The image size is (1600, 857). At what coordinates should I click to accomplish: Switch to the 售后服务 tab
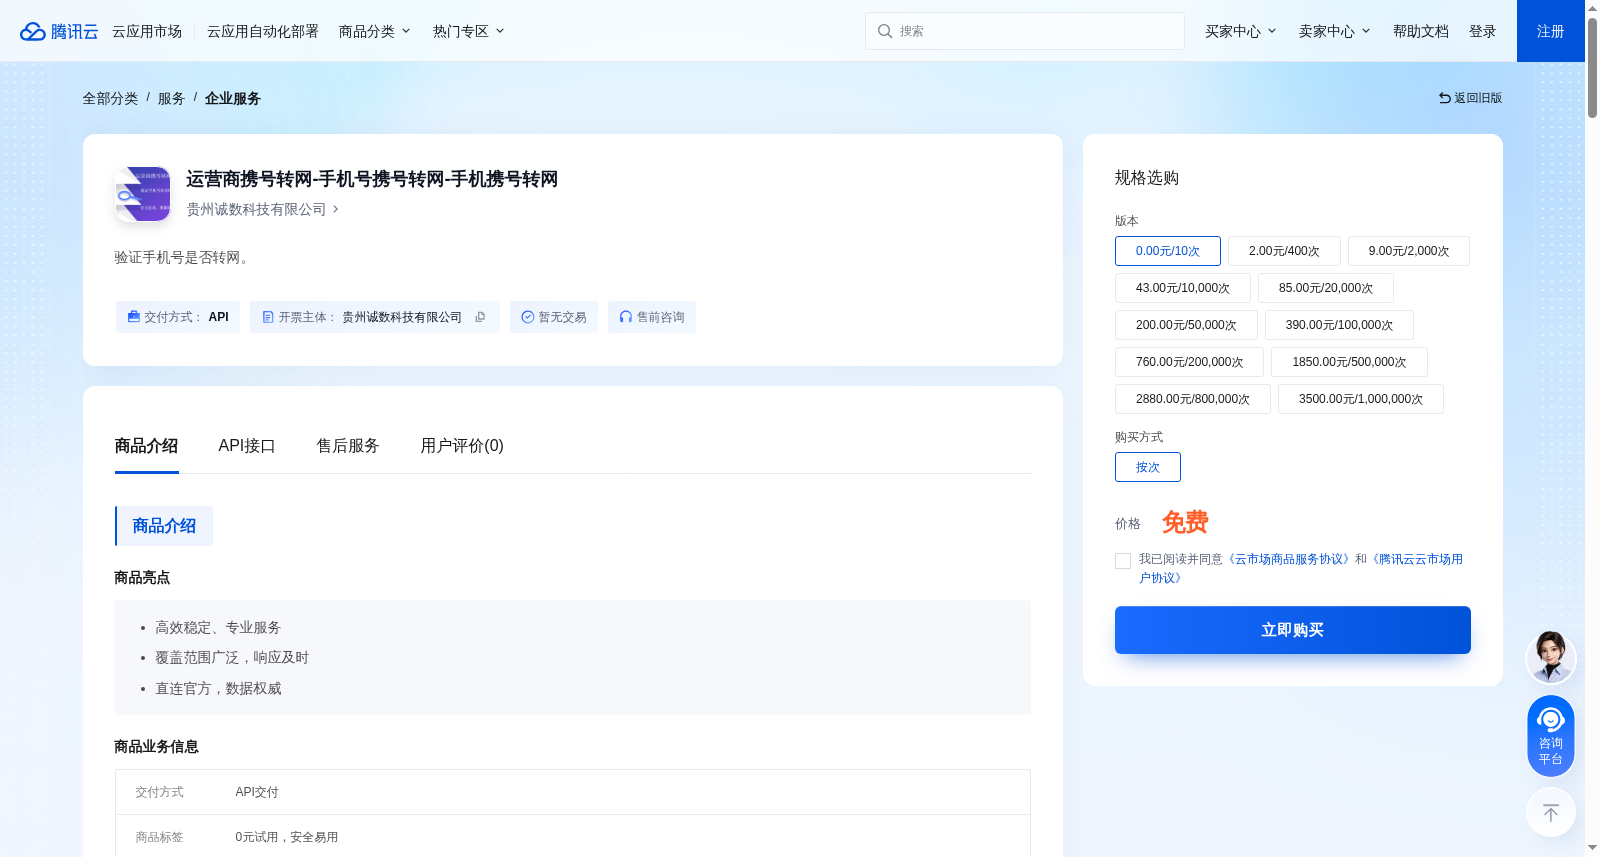click(x=348, y=446)
